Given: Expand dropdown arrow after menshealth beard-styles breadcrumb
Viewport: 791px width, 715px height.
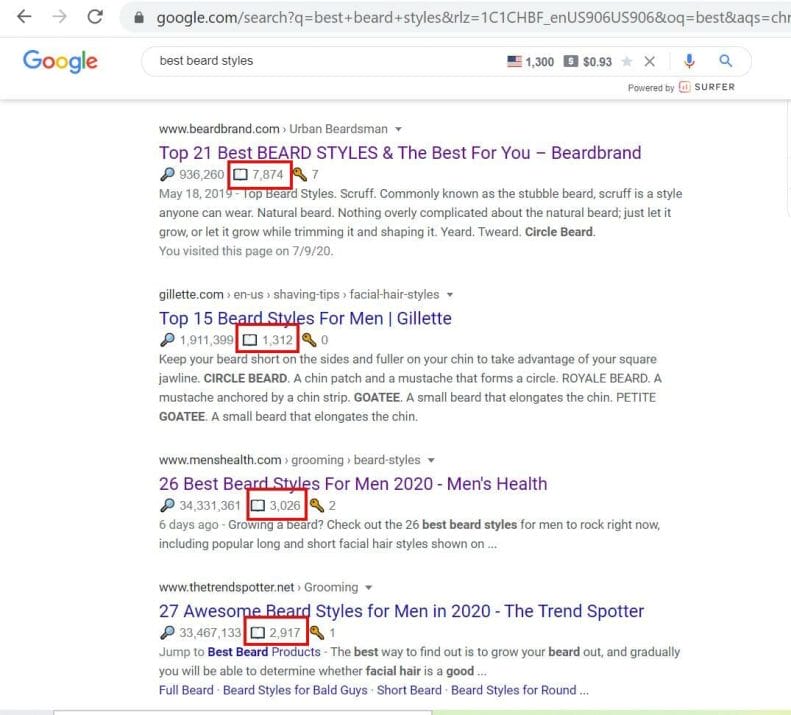Looking at the screenshot, I should 431,461.
